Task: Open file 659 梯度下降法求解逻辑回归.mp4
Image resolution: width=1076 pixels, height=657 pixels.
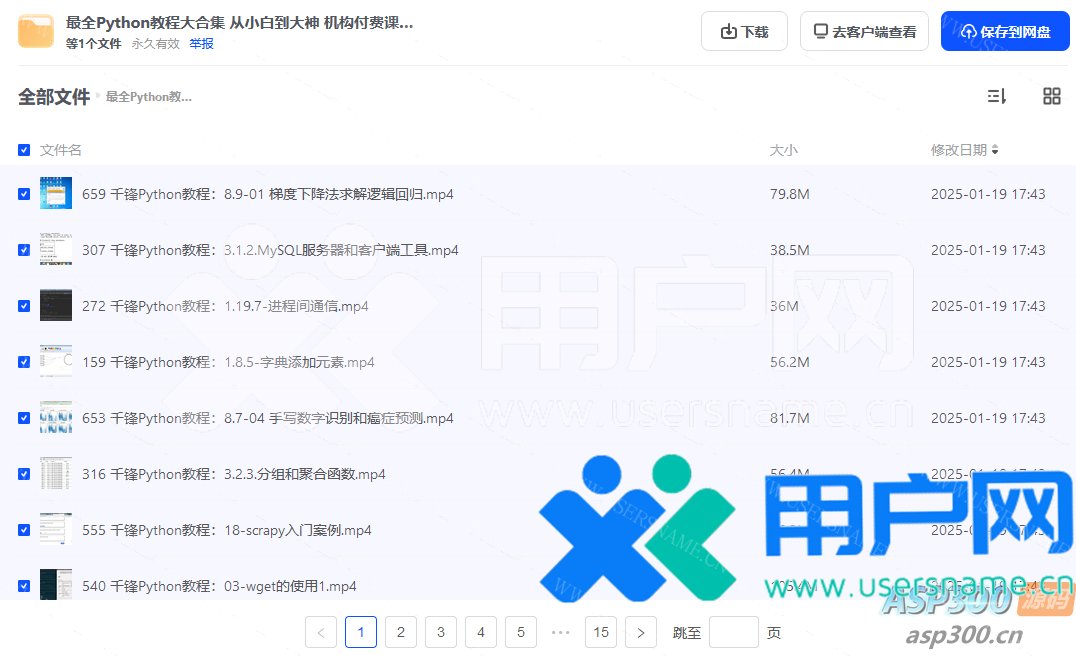Action: click(x=268, y=194)
